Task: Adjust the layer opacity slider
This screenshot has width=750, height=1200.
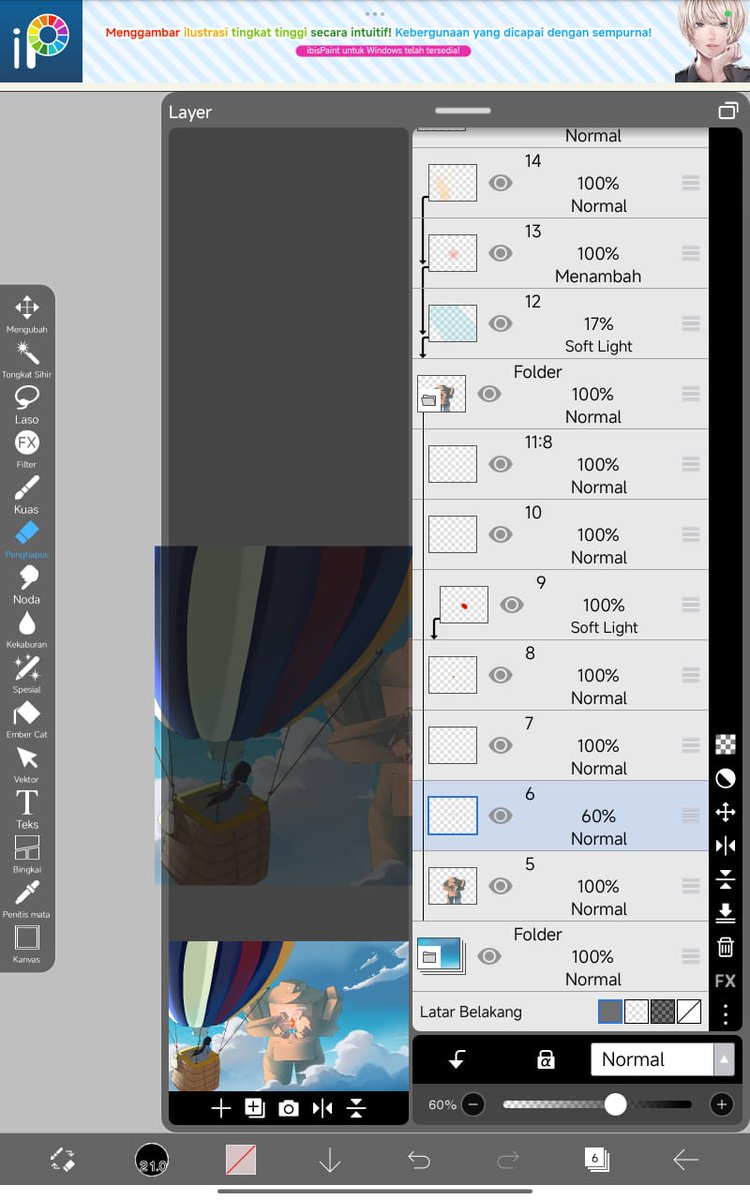Action: [x=597, y=1104]
